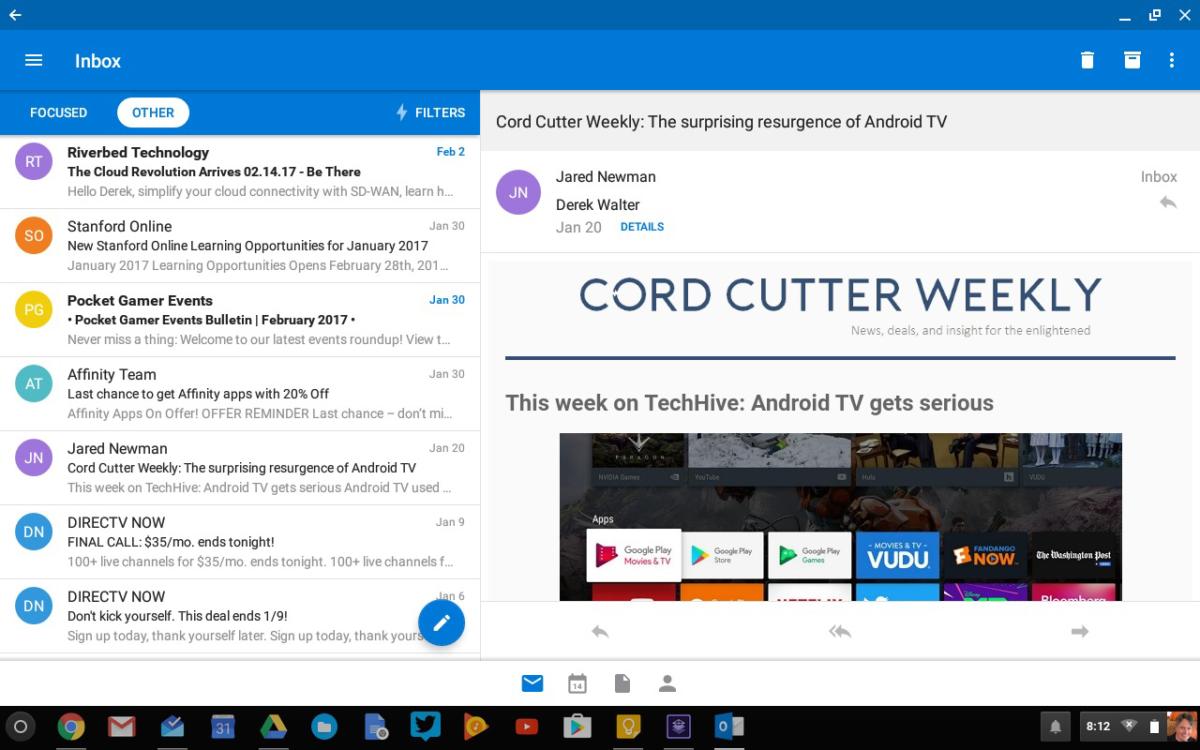1200x750 pixels.
Task: Click the Inbox folder label in message header
Action: [1159, 177]
